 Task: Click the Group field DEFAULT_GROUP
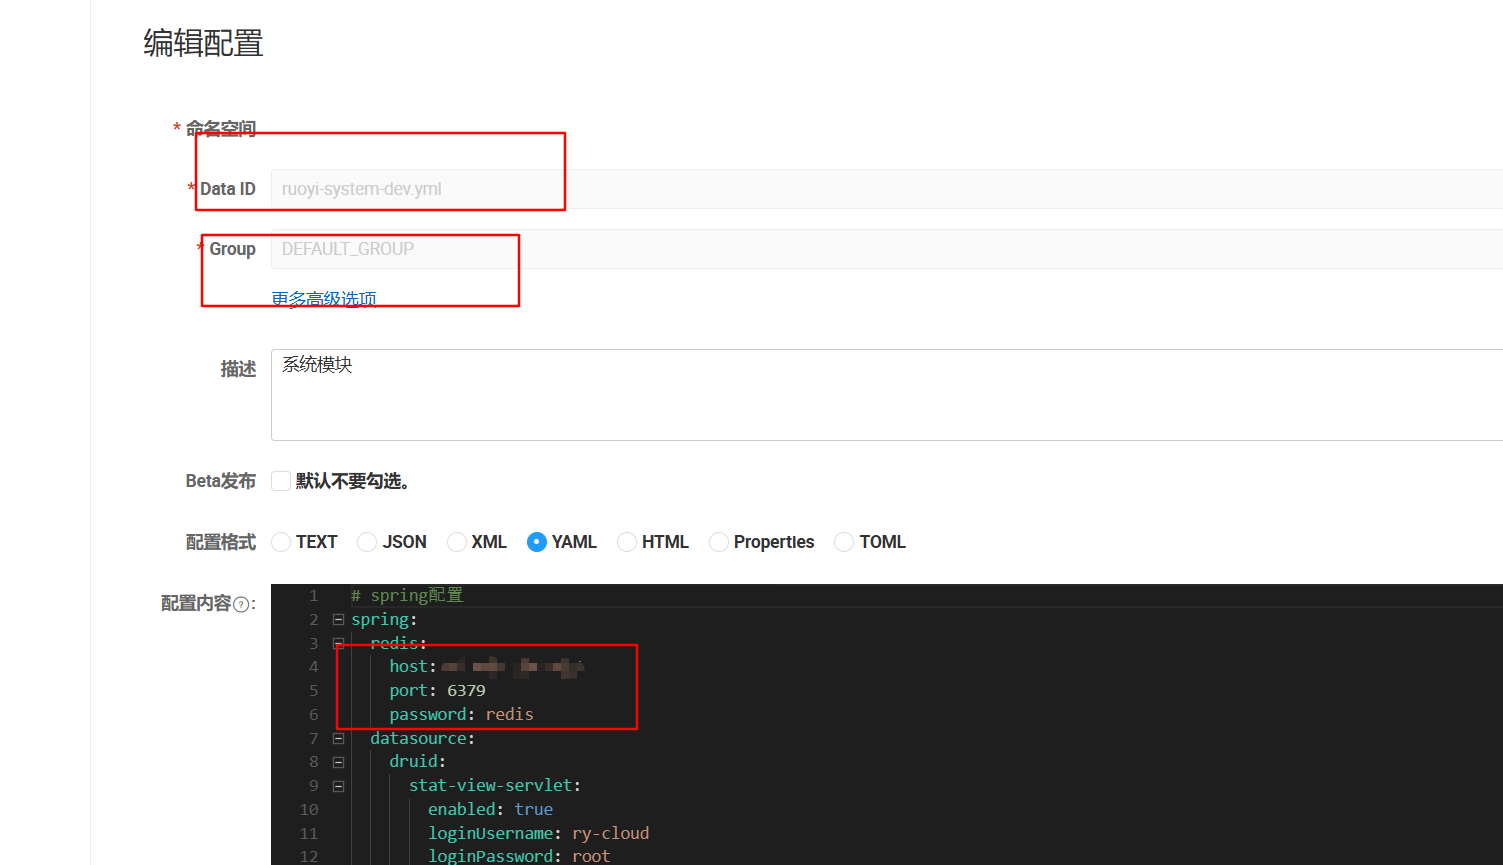coord(887,249)
